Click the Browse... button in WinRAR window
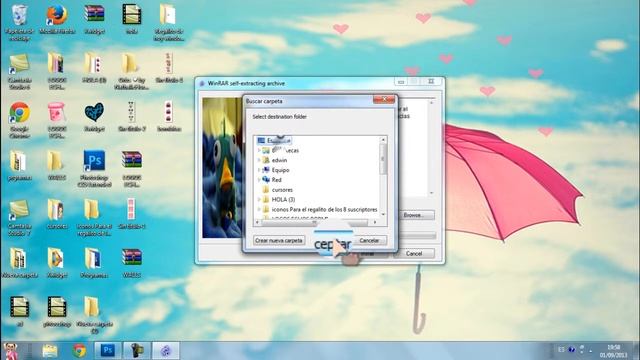 (413, 215)
